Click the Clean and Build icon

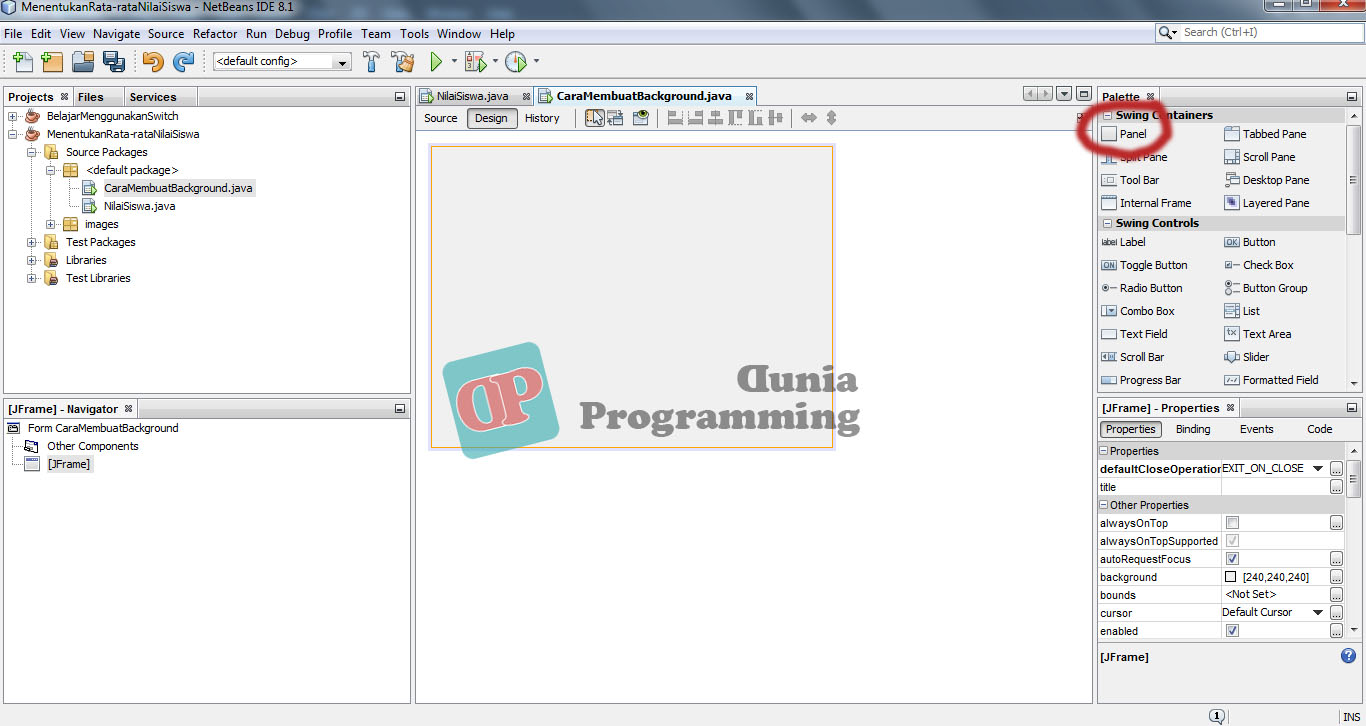(403, 62)
